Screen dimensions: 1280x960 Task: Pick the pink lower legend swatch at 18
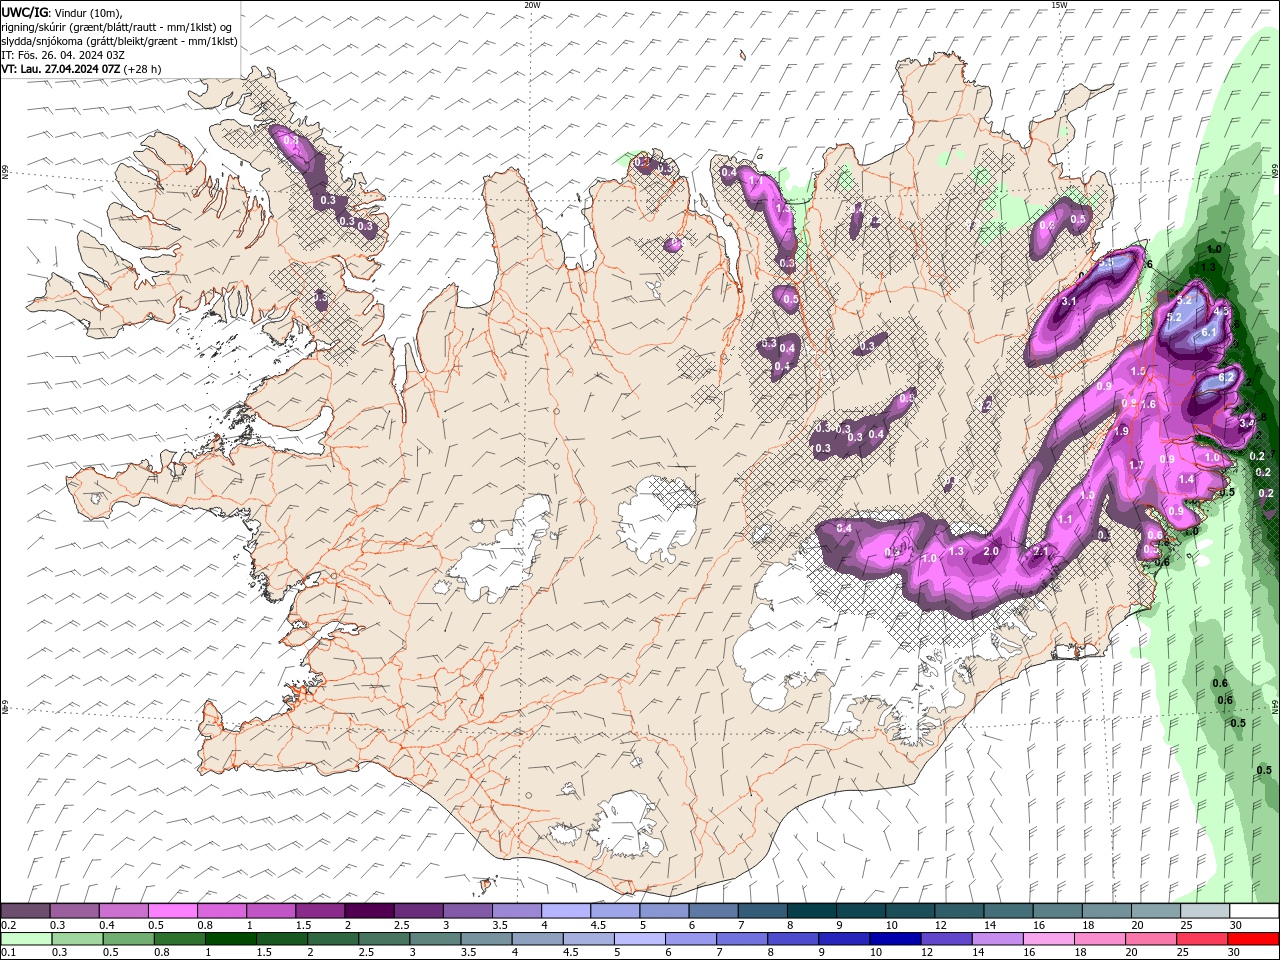(1100, 939)
